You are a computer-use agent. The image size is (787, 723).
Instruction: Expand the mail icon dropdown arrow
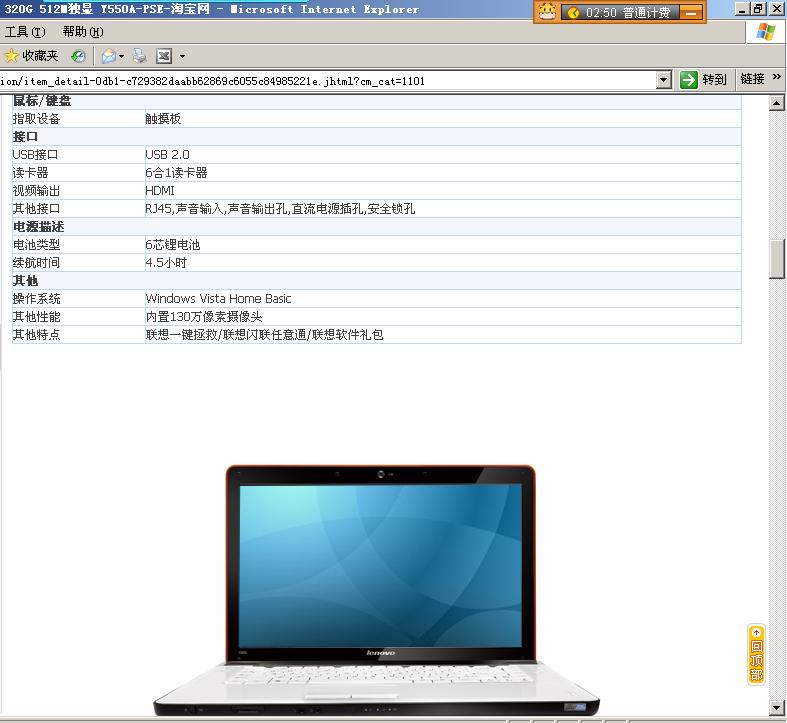click(x=121, y=56)
